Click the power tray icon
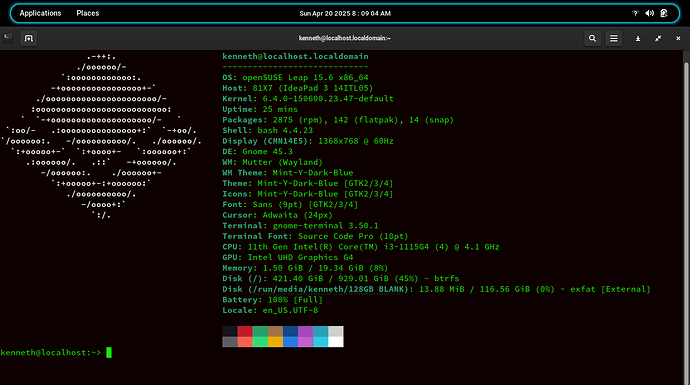 tap(664, 13)
